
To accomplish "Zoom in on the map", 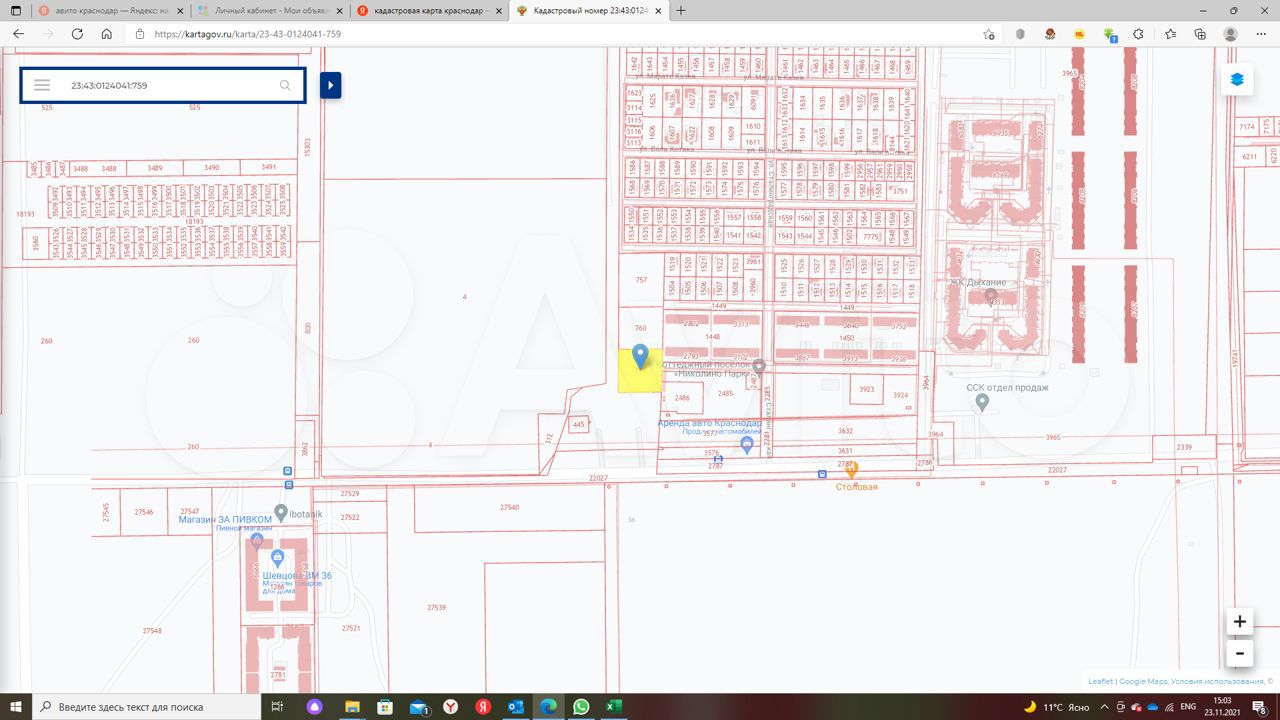I will click(1239, 621).
